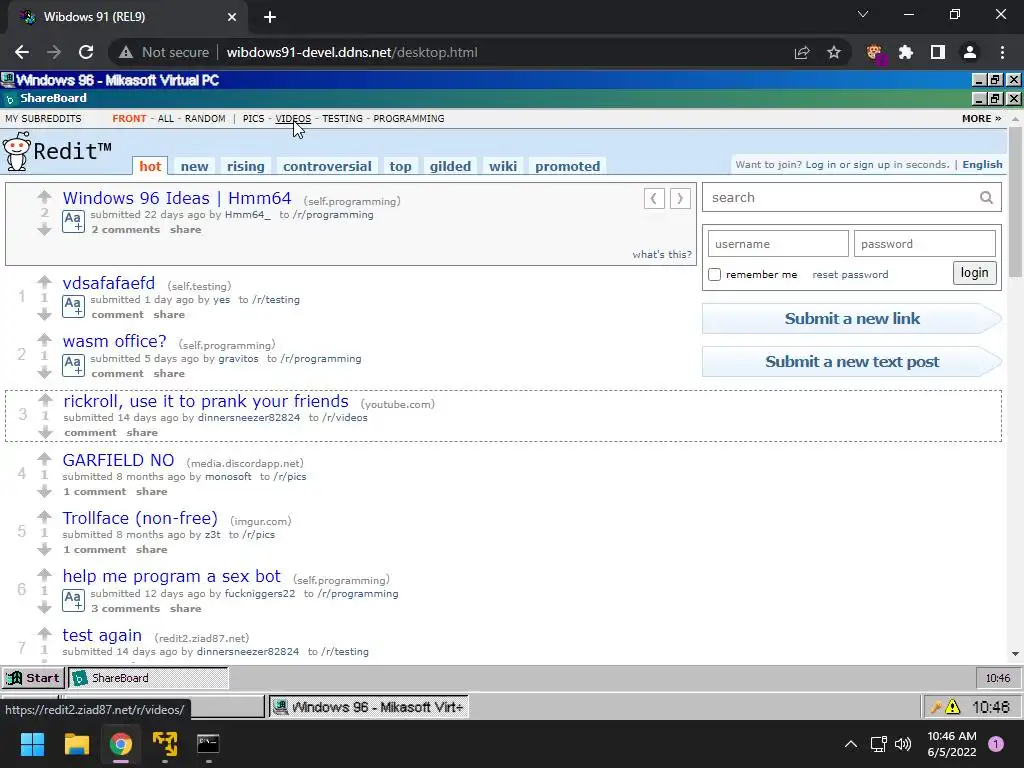The image size is (1024, 768).
Task: Switch to the 'rising' tab
Action: [246, 166]
